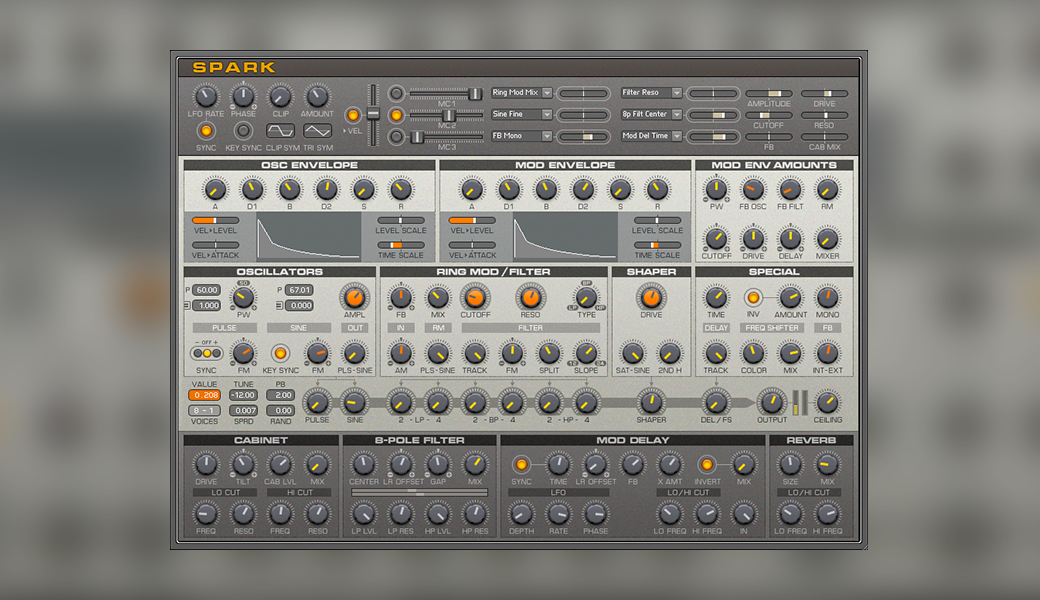Image resolution: width=1040 pixels, height=600 pixels.
Task: Toggle the Mod Delay INVERT button
Action: click(706, 464)
